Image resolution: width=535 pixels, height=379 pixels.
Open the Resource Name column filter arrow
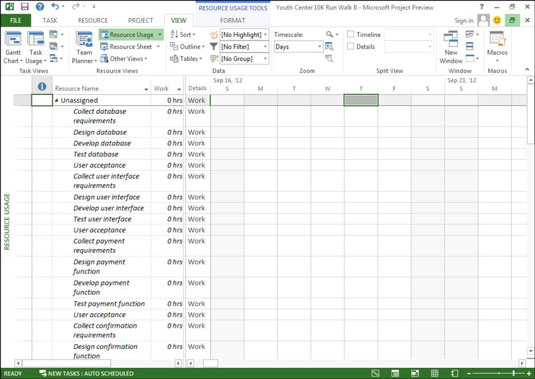tap(146, 89)
